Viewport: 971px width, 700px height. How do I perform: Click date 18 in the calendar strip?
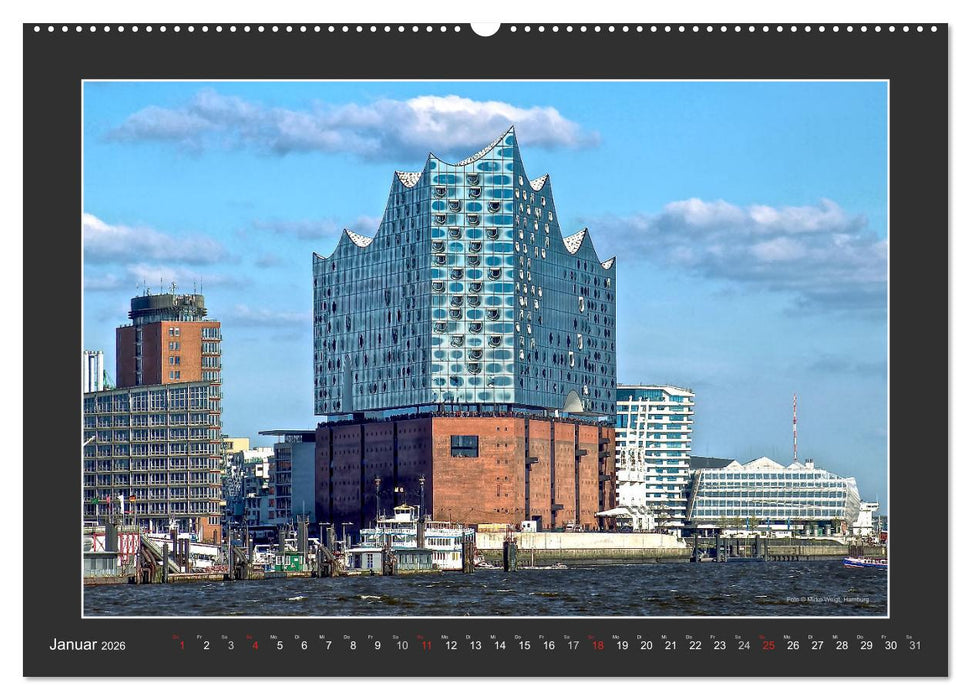(596, 646)
